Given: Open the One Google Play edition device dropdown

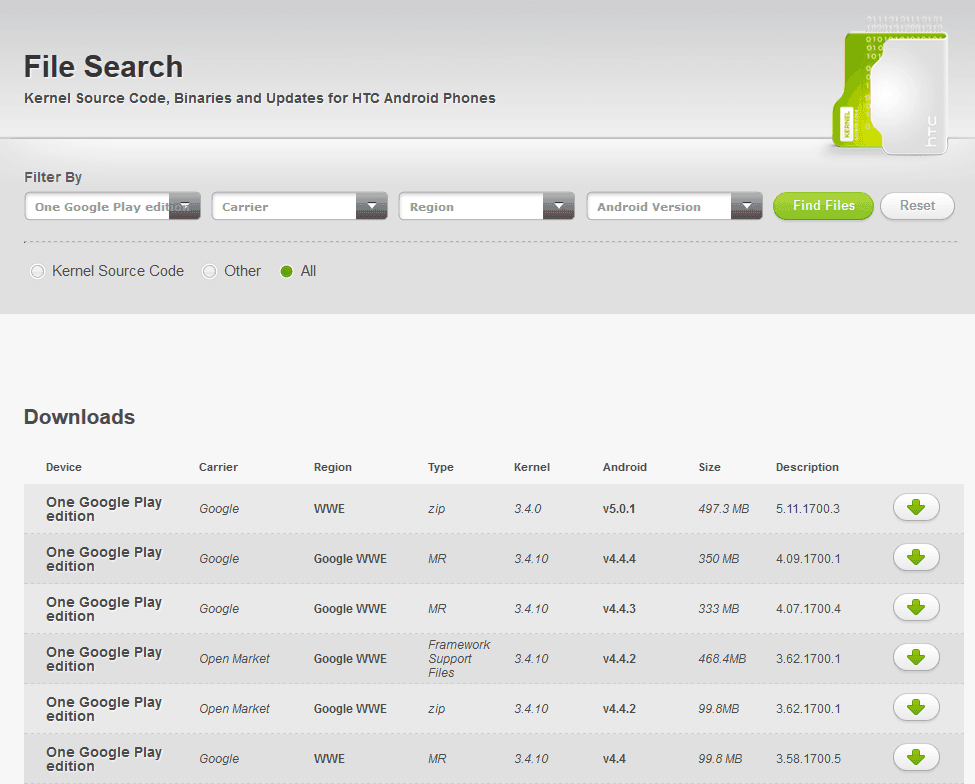Looking at the screenshot, I should click(x=113, y=206).
